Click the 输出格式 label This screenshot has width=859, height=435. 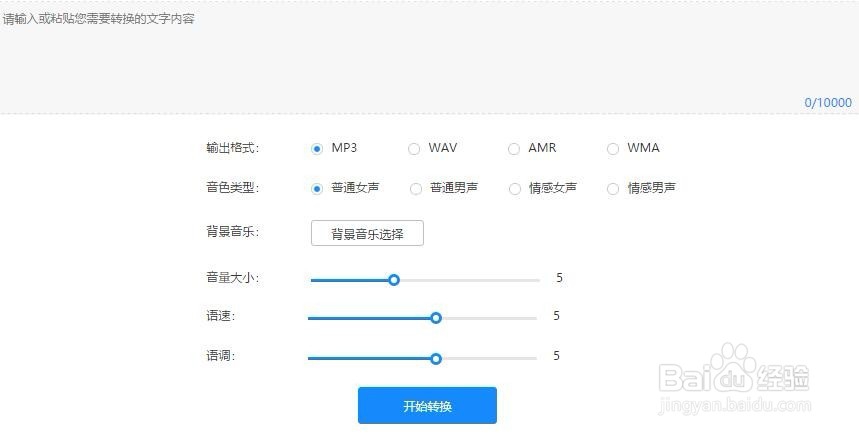point(233,148)
